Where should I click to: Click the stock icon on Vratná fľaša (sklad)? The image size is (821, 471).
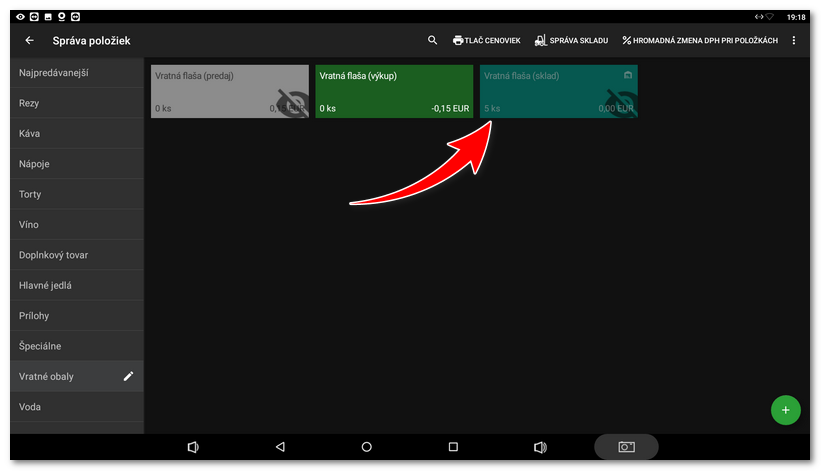[628, 75]
